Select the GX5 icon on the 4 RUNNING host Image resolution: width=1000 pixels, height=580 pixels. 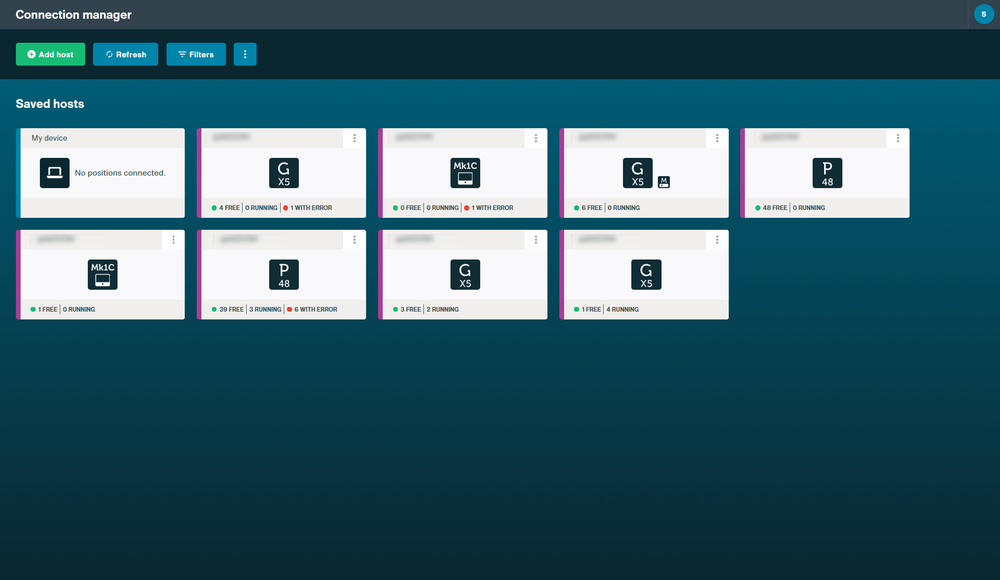coord(646,274)
